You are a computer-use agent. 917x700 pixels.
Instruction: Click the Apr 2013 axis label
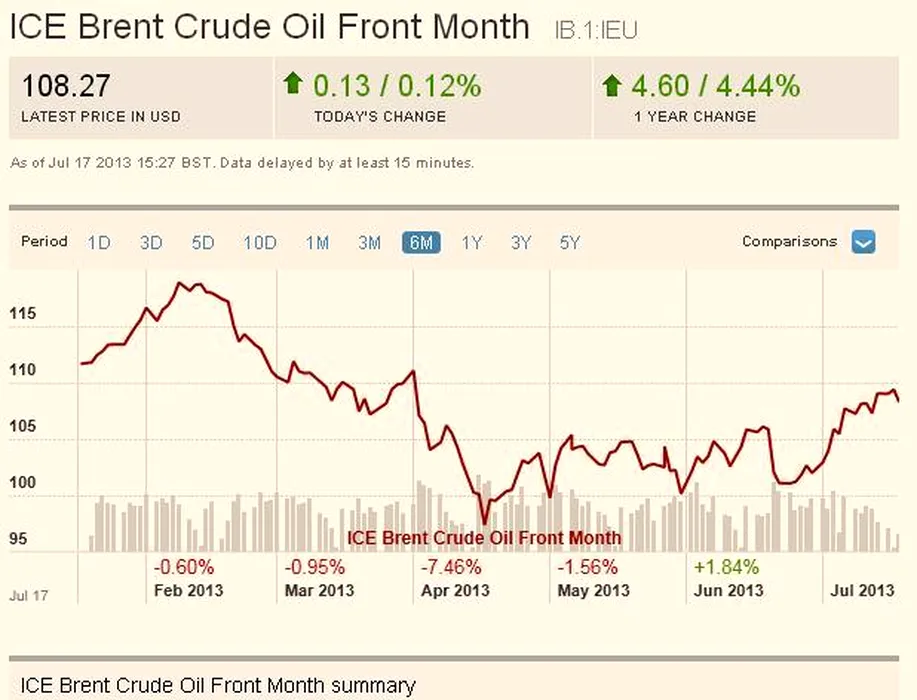pyautogui.click(x=456, y=590)
